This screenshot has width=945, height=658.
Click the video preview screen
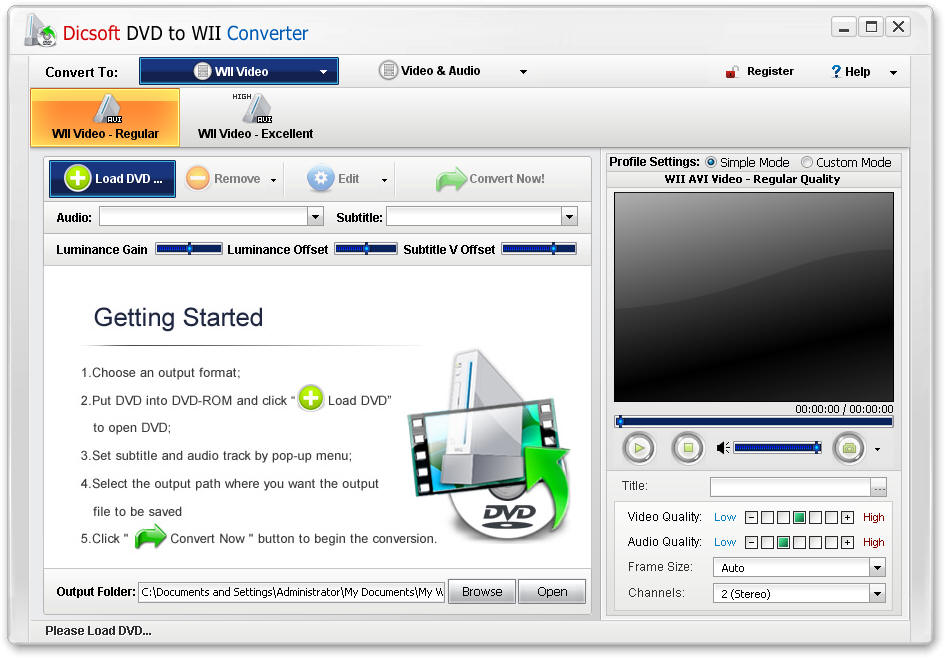point(754,297)
